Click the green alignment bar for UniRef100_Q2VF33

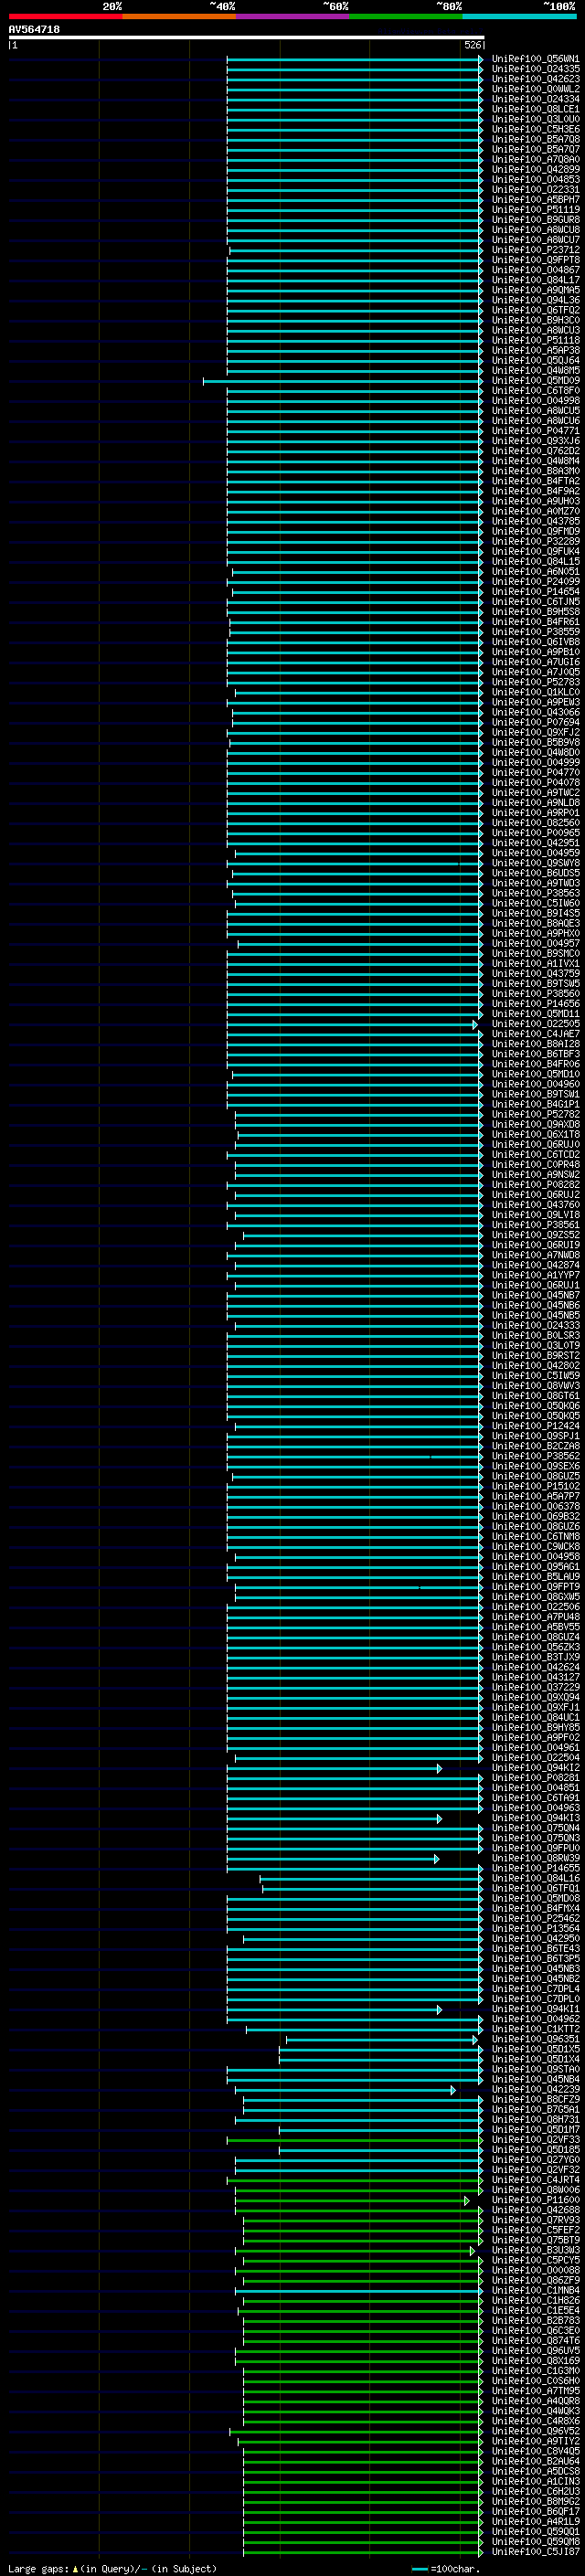pyautogui.click(x=355, y=2141)
